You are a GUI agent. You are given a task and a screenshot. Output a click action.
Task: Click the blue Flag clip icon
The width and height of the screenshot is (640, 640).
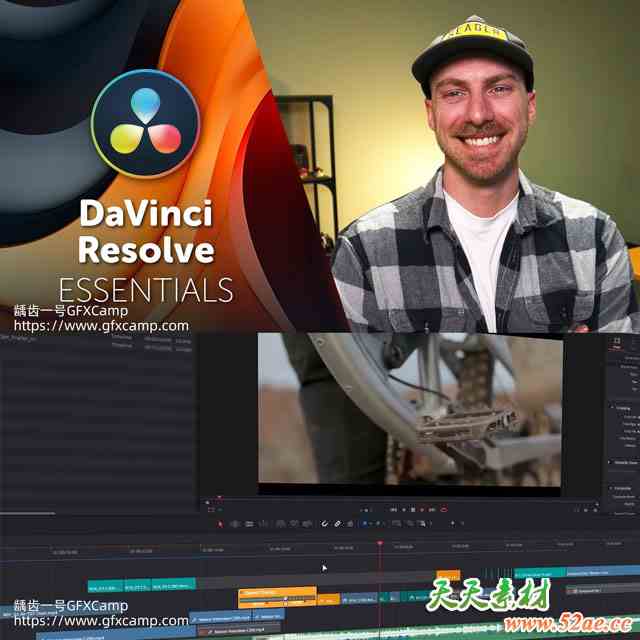[x=364, y=523]
